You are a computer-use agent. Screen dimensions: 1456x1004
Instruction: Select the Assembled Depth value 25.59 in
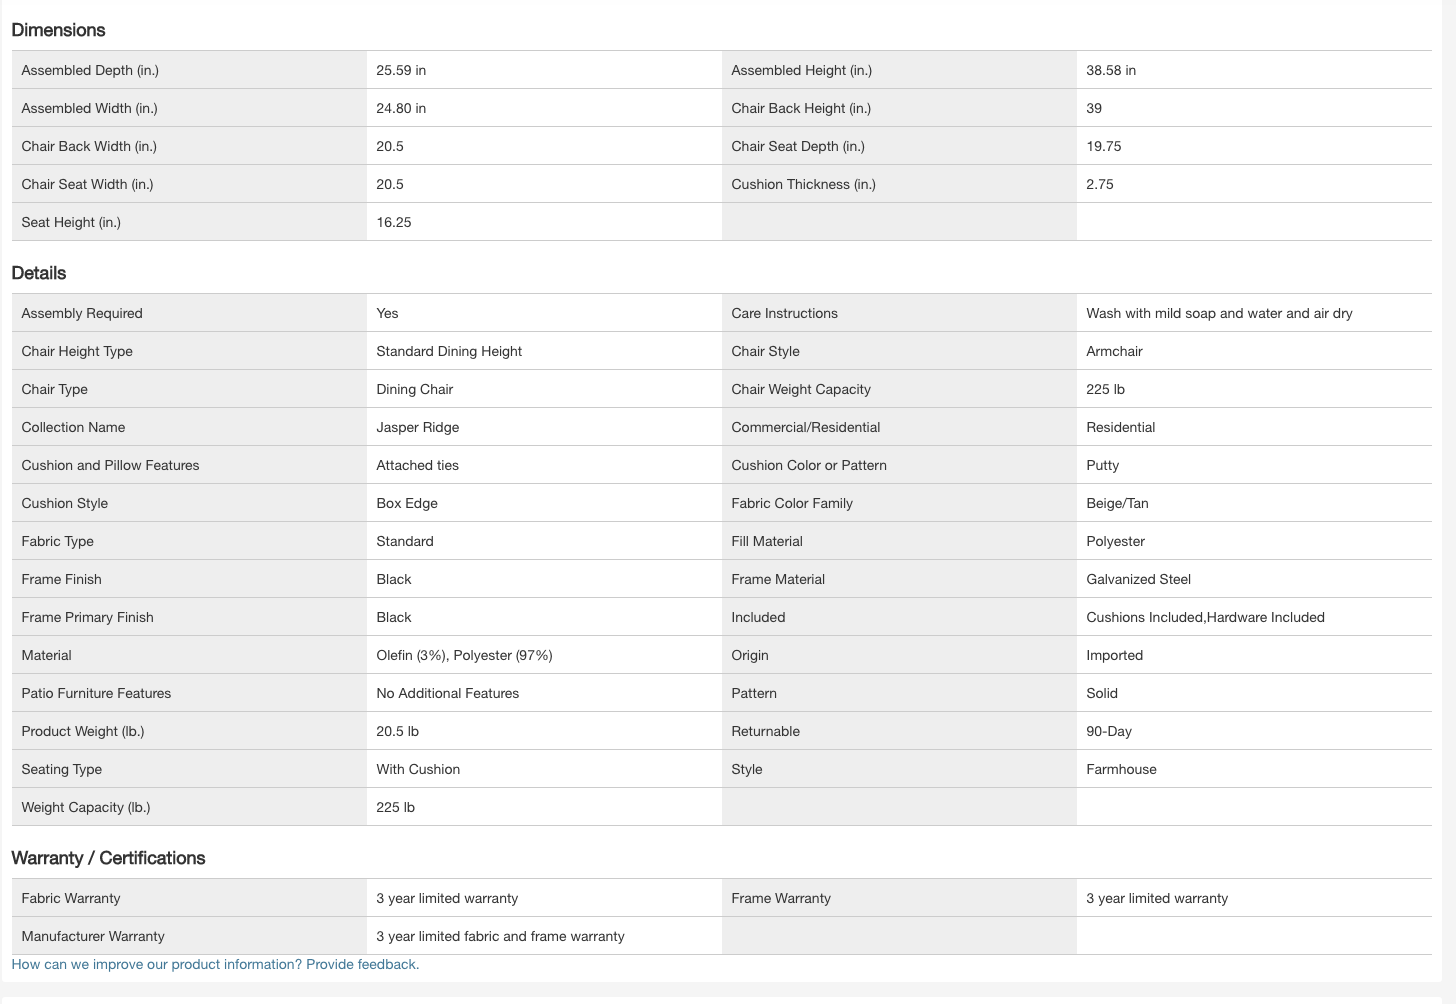pos(401,70)
